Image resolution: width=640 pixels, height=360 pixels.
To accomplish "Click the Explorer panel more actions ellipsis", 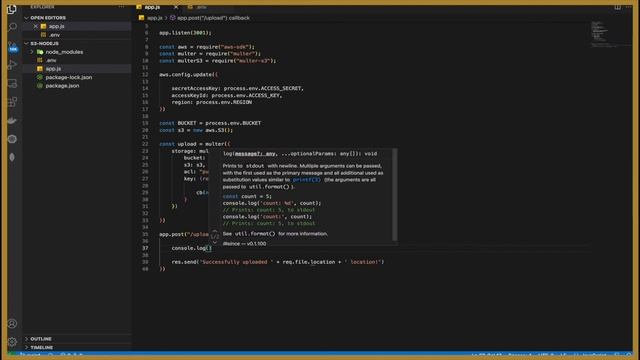I will pyautogui.click(x=121, y=7).
